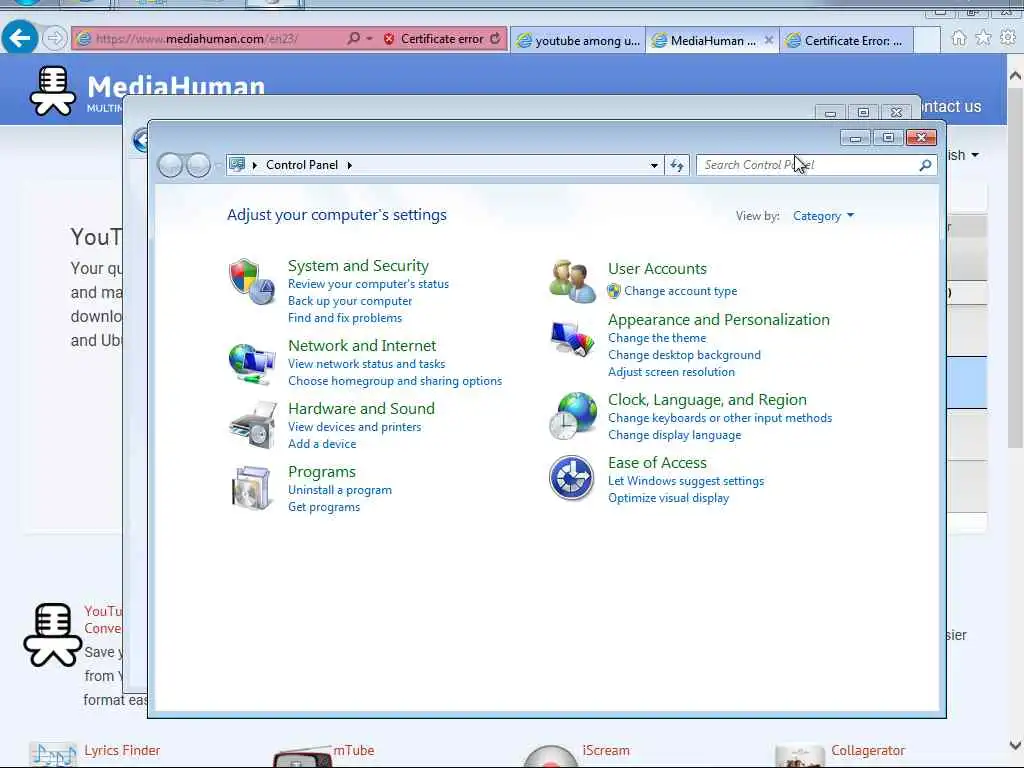The image size is (1024, 768).
Task: Click View devices and printers link
Action: click(355, 427)
